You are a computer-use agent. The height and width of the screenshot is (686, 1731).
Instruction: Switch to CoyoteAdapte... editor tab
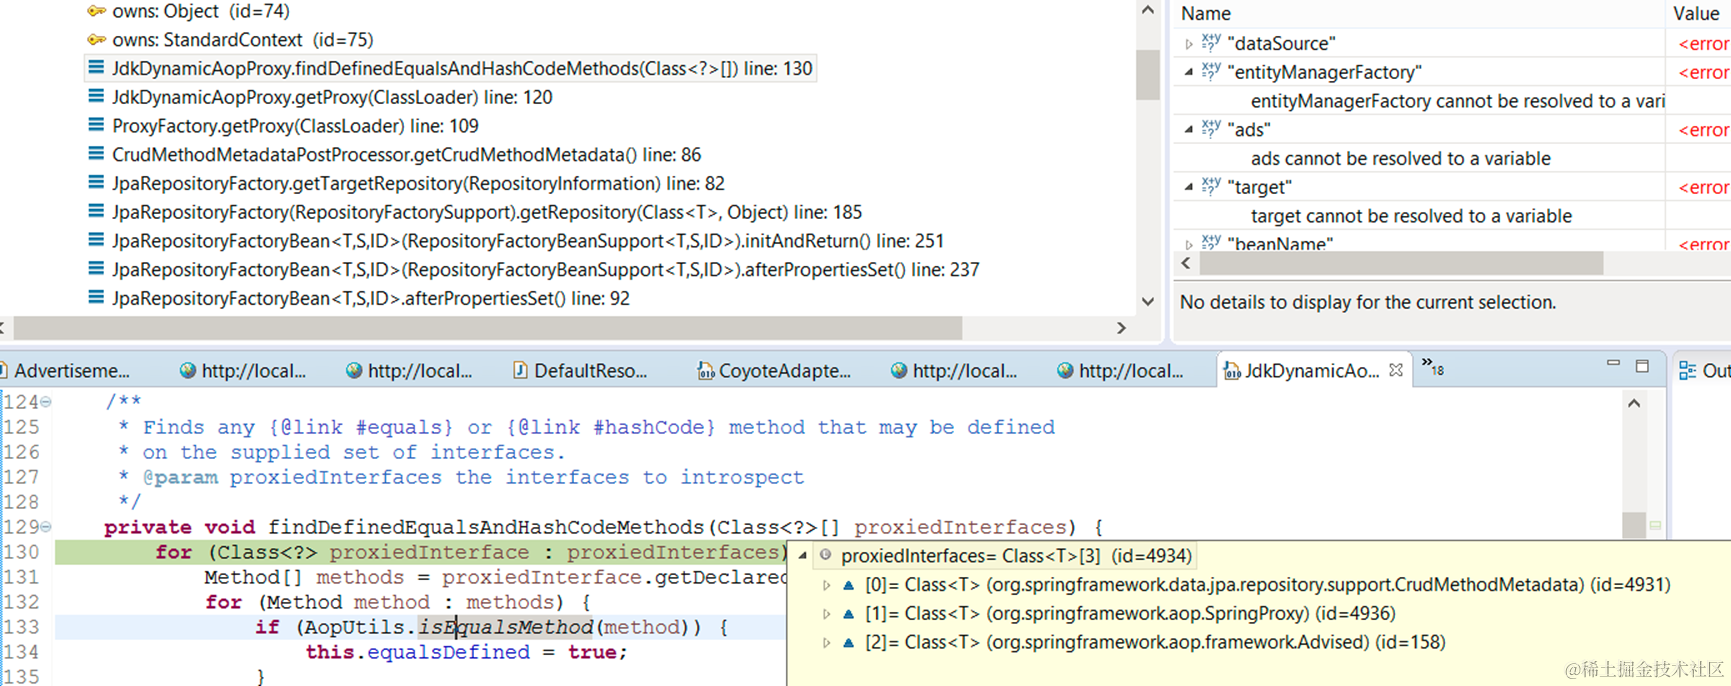pos(774,371)
